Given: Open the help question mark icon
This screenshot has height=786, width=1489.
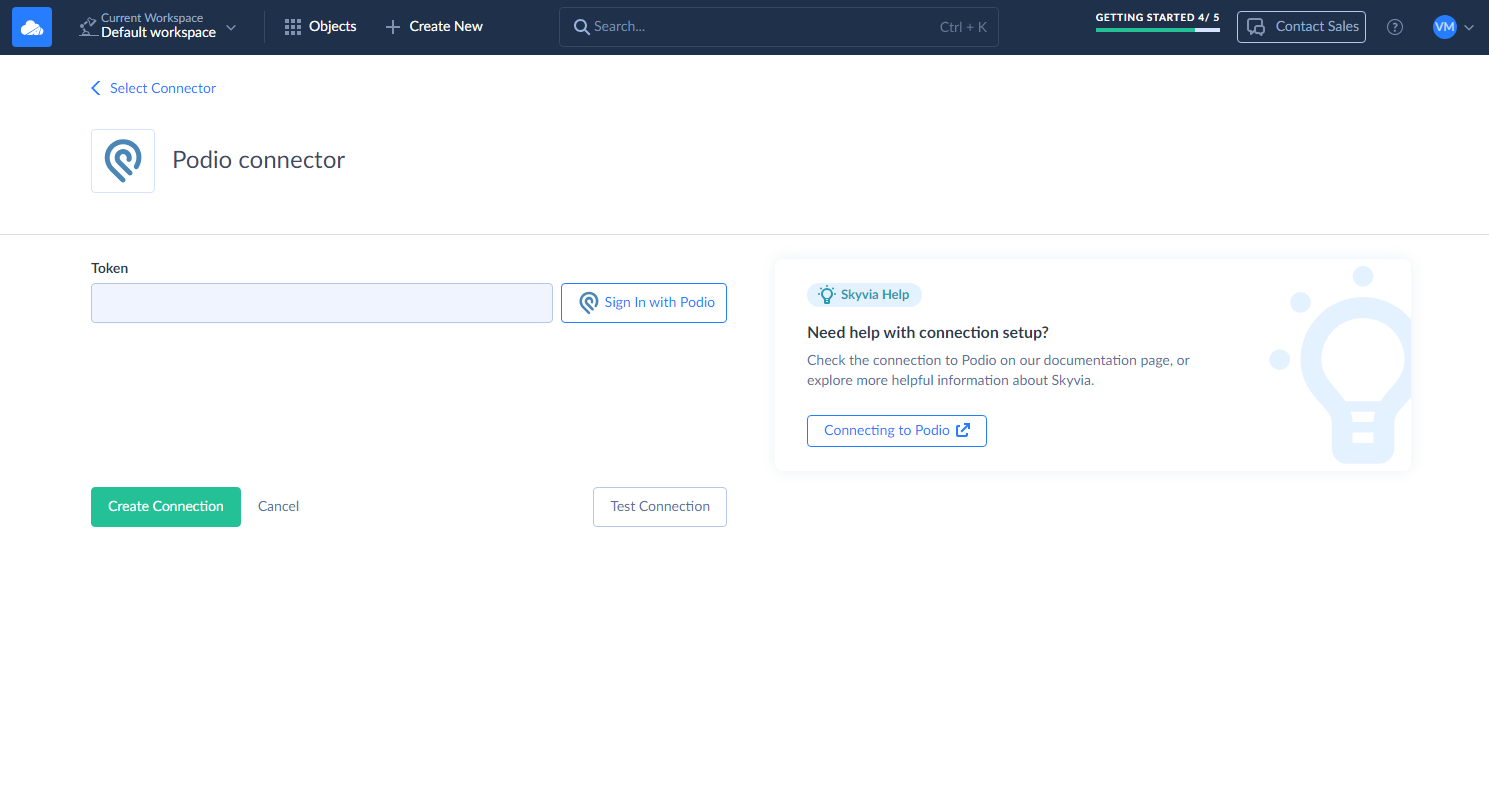Looking at the screenshot, I should tap(1395, 27).
